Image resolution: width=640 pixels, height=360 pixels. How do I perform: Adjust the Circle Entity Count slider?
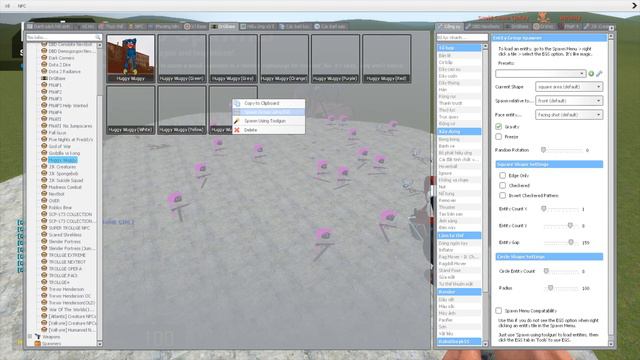click(546, 271)
